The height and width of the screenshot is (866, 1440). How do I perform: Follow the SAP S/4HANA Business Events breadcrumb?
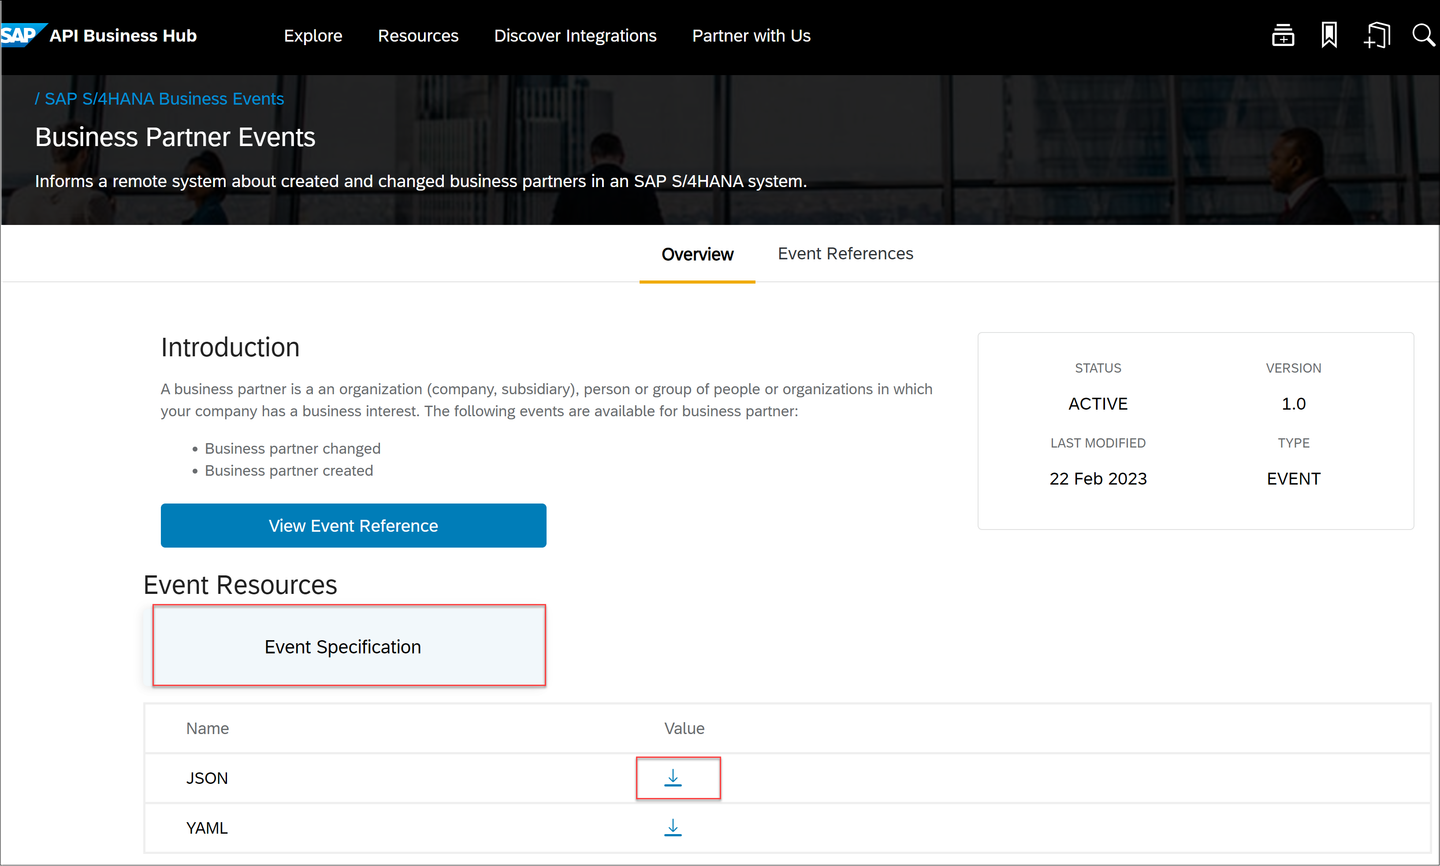click(164, 99)
